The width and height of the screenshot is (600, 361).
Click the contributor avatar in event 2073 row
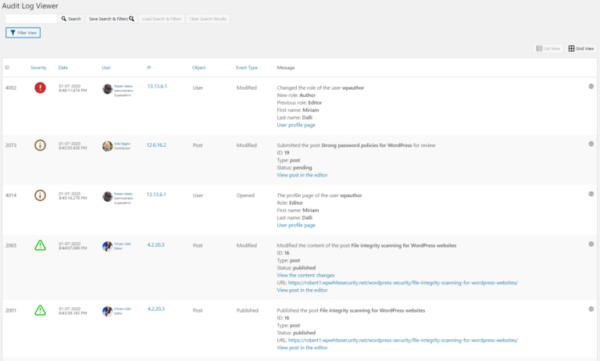pyautogui.click(x=107, y=146)
